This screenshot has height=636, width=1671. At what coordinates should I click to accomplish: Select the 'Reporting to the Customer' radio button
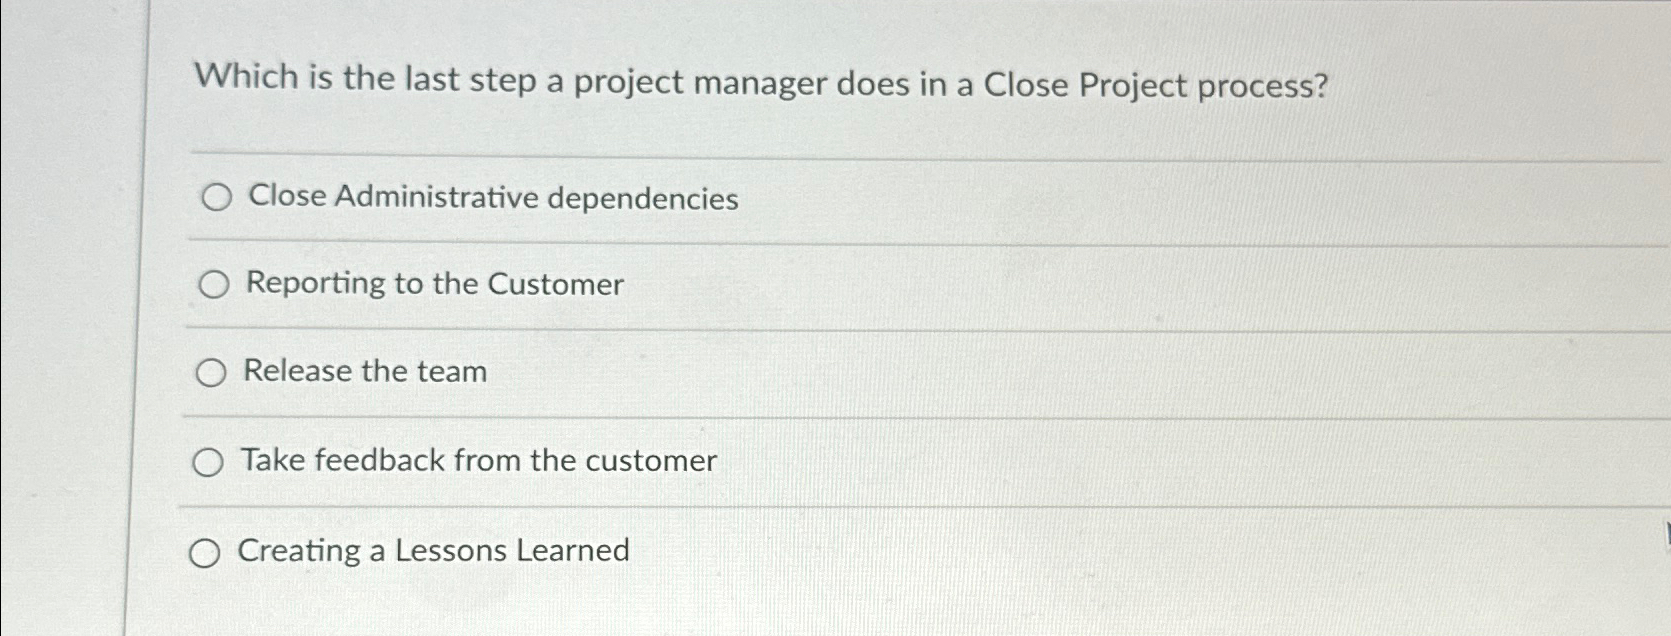pos(213,286)
